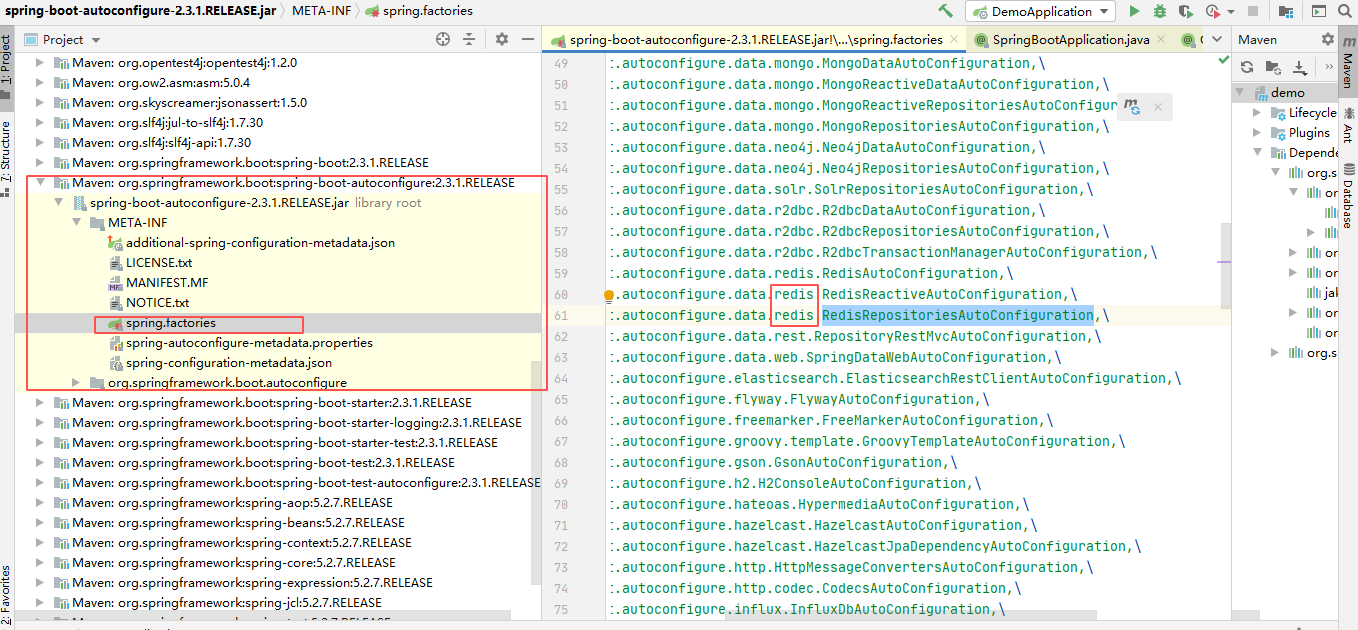Image resolution: width=1358 pixels, height=630 pixels.
Task: Dismiss the floating Maven reload popup
Action: 1157,106
